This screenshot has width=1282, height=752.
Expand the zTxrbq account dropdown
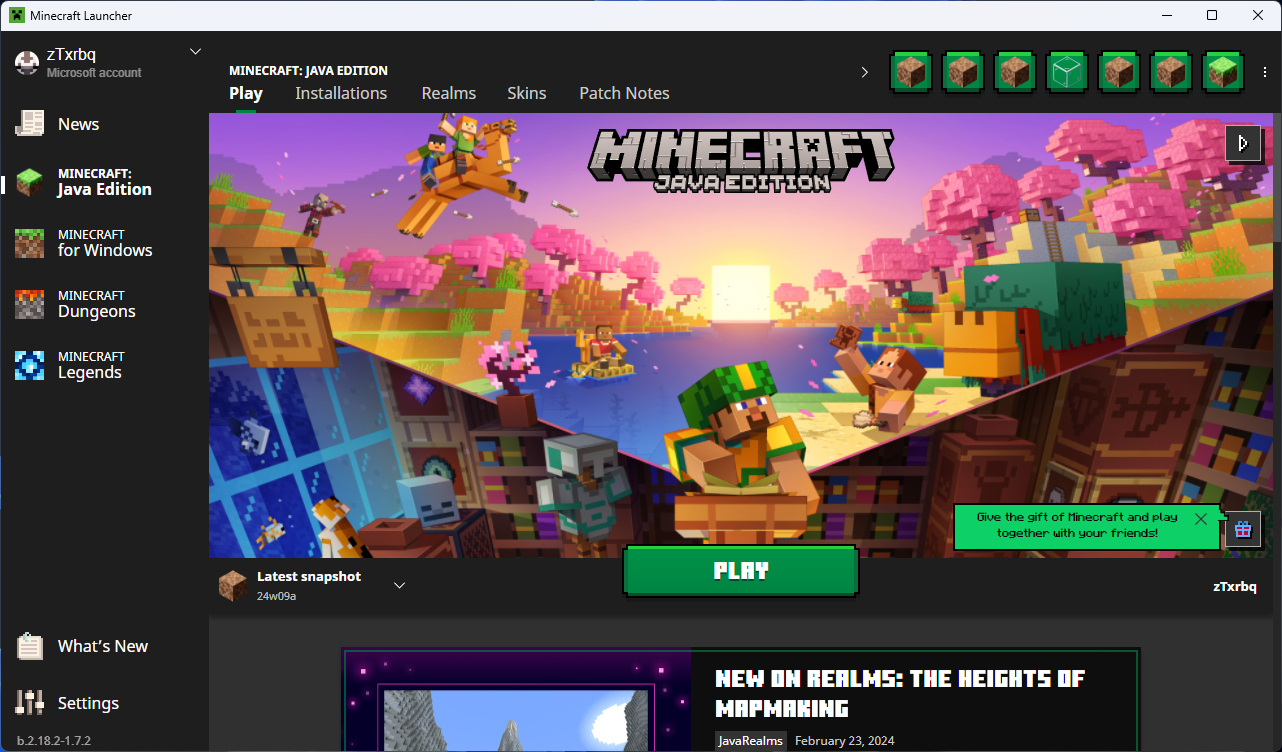tap(195, 52)
